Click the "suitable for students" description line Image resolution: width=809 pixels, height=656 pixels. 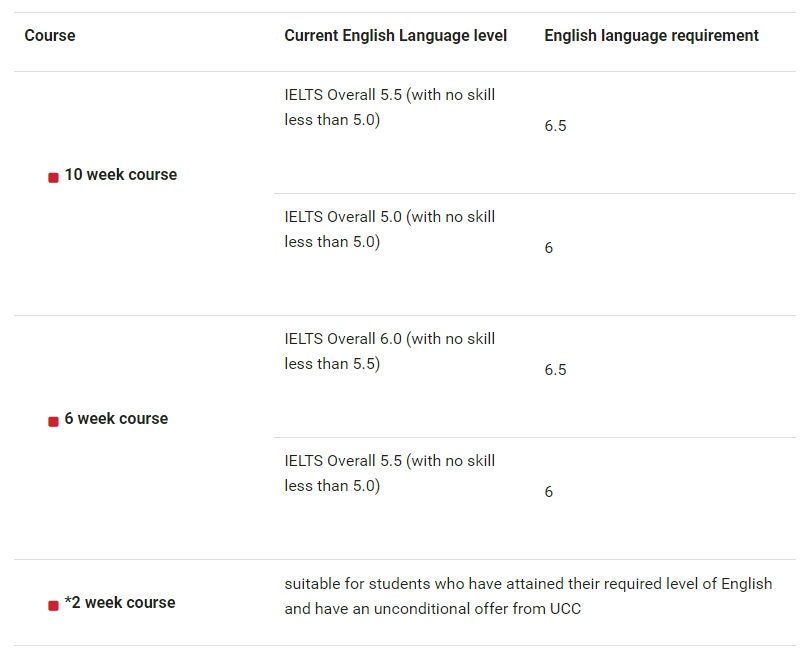pos(528,584)
